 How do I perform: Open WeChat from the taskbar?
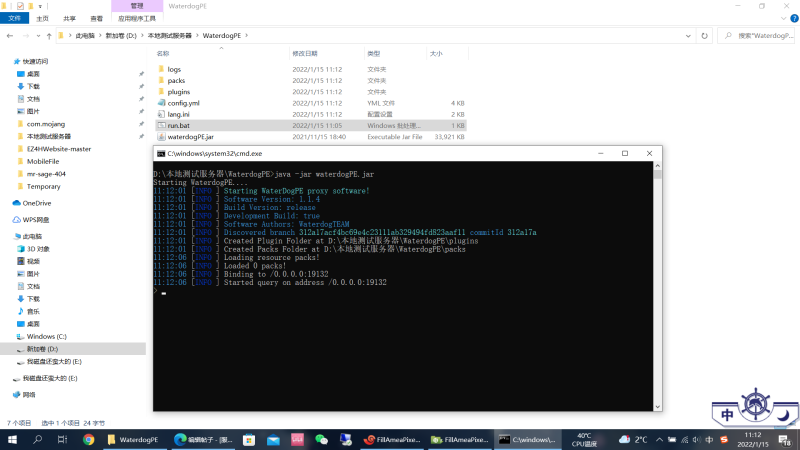click(x=321, y=439)
